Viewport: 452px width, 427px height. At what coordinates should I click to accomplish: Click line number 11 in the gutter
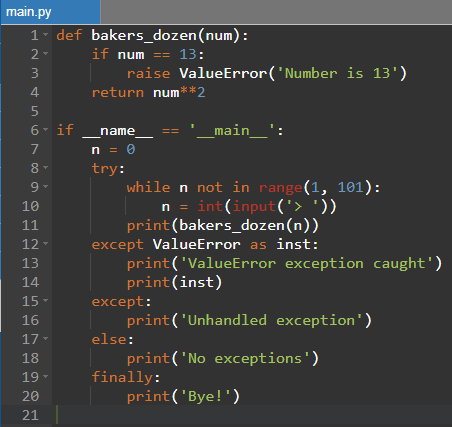[31, 225]
